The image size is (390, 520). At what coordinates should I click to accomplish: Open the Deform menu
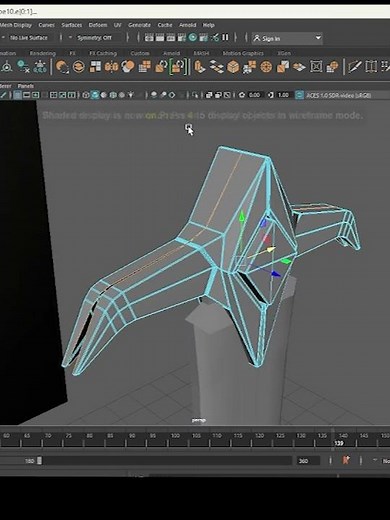click(98, 25)
